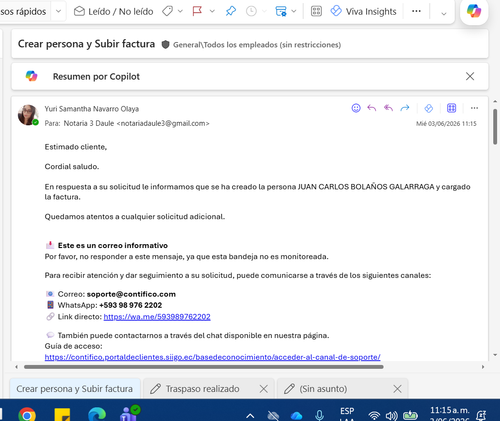
Task: Click the horizontal scroll right arrow
Action: pos(483,367)
